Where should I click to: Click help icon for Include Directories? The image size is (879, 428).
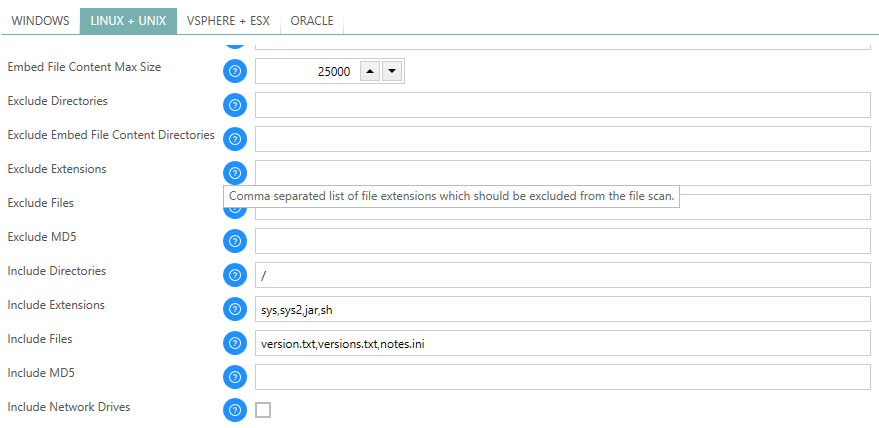tap(235, 275)
